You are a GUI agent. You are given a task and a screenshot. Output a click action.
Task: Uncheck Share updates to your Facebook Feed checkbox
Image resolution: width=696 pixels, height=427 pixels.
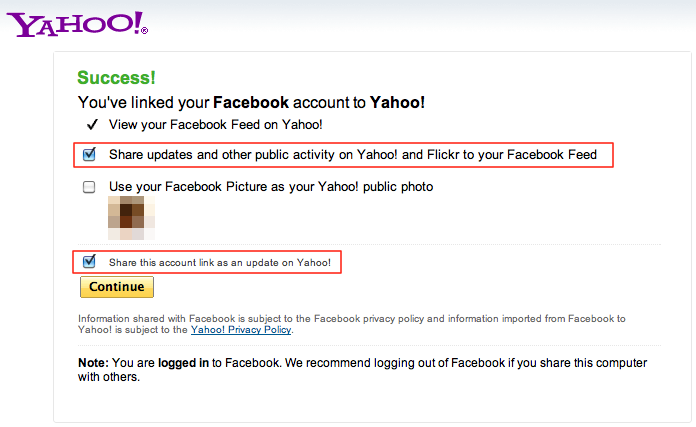click(89, 154)
